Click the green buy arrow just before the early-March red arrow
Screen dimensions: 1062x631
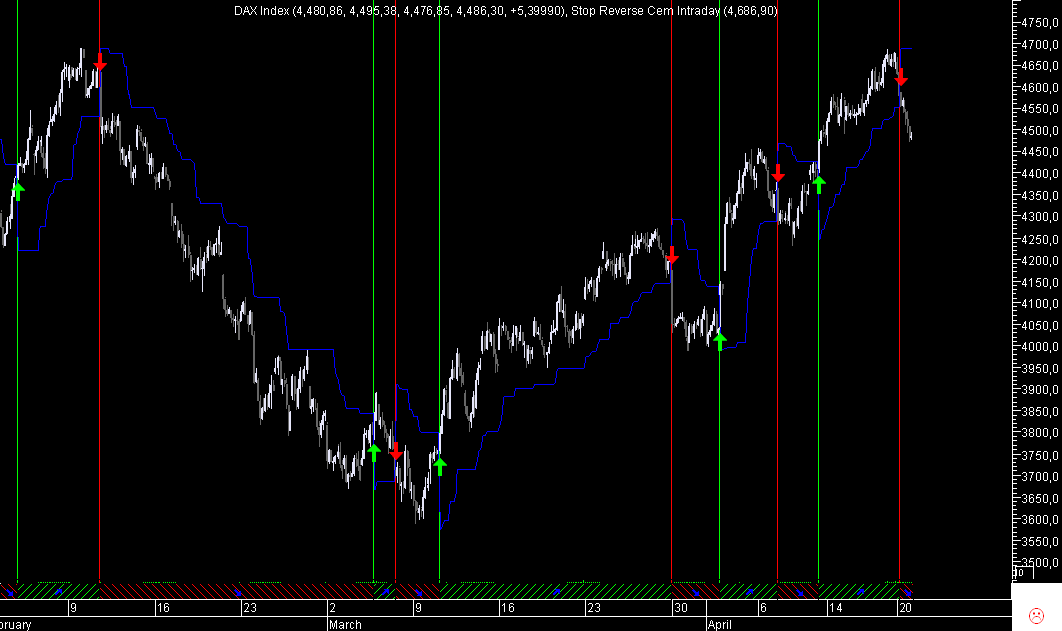click(374, 452)
